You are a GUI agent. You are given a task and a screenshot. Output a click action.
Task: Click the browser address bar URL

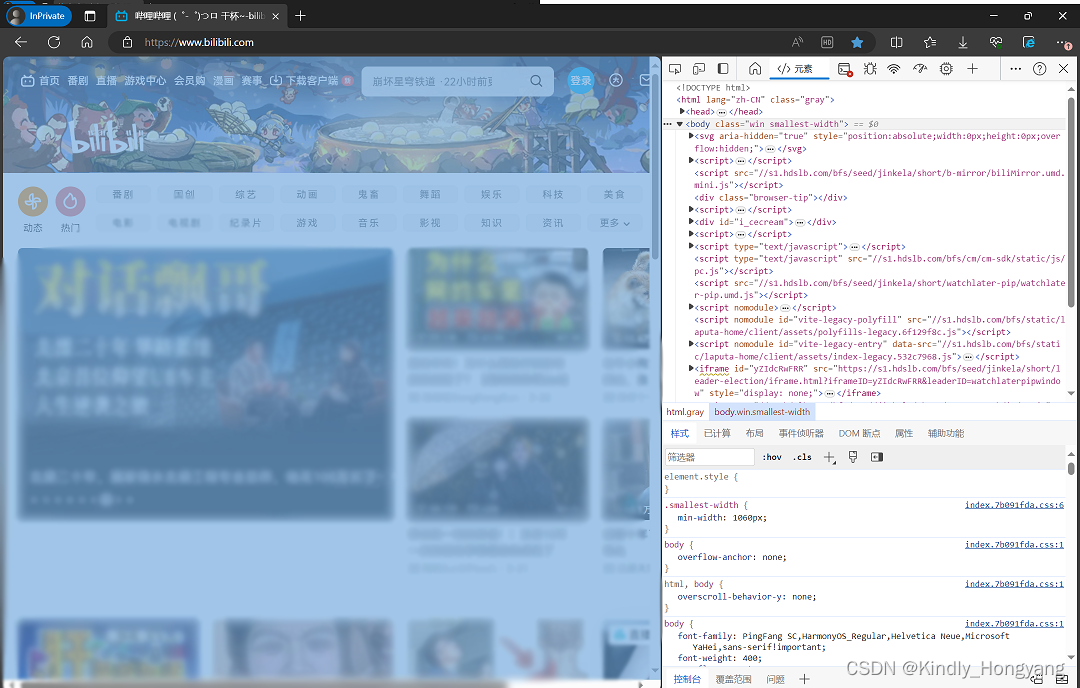pyautogui.click(x=199, y=42)
